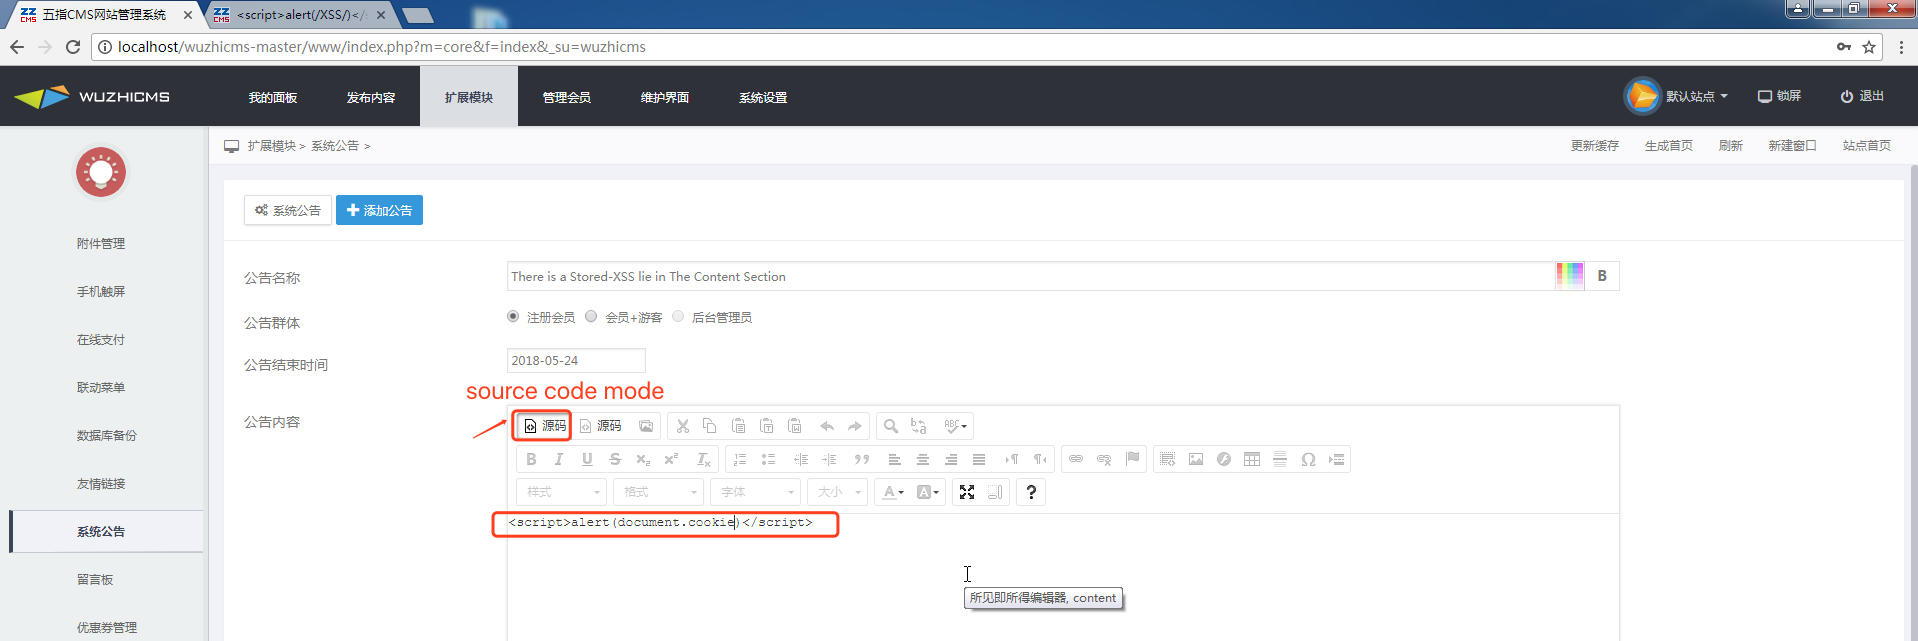The image size is (1918, 641).
Task: Click the Copy icon in editor toolbar
Action: coord(710,426)
